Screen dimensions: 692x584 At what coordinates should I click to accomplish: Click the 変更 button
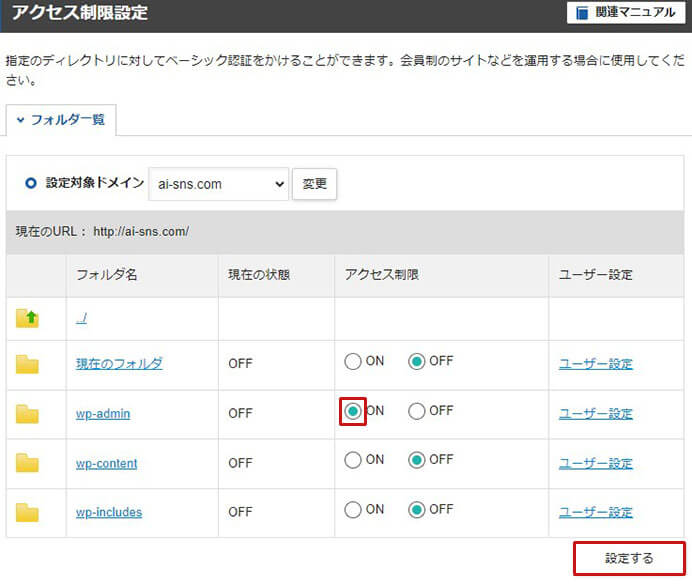[x=314, y=184]
